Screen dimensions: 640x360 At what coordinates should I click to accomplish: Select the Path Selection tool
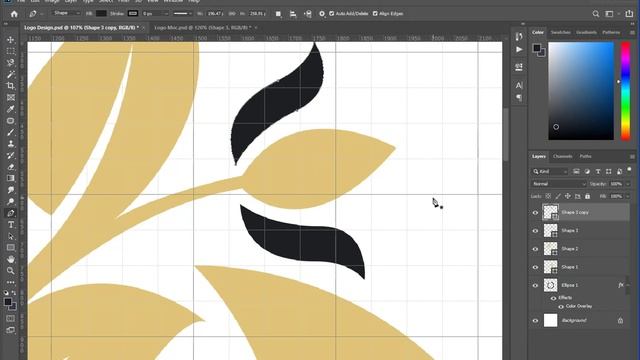(x=11, y=236)
